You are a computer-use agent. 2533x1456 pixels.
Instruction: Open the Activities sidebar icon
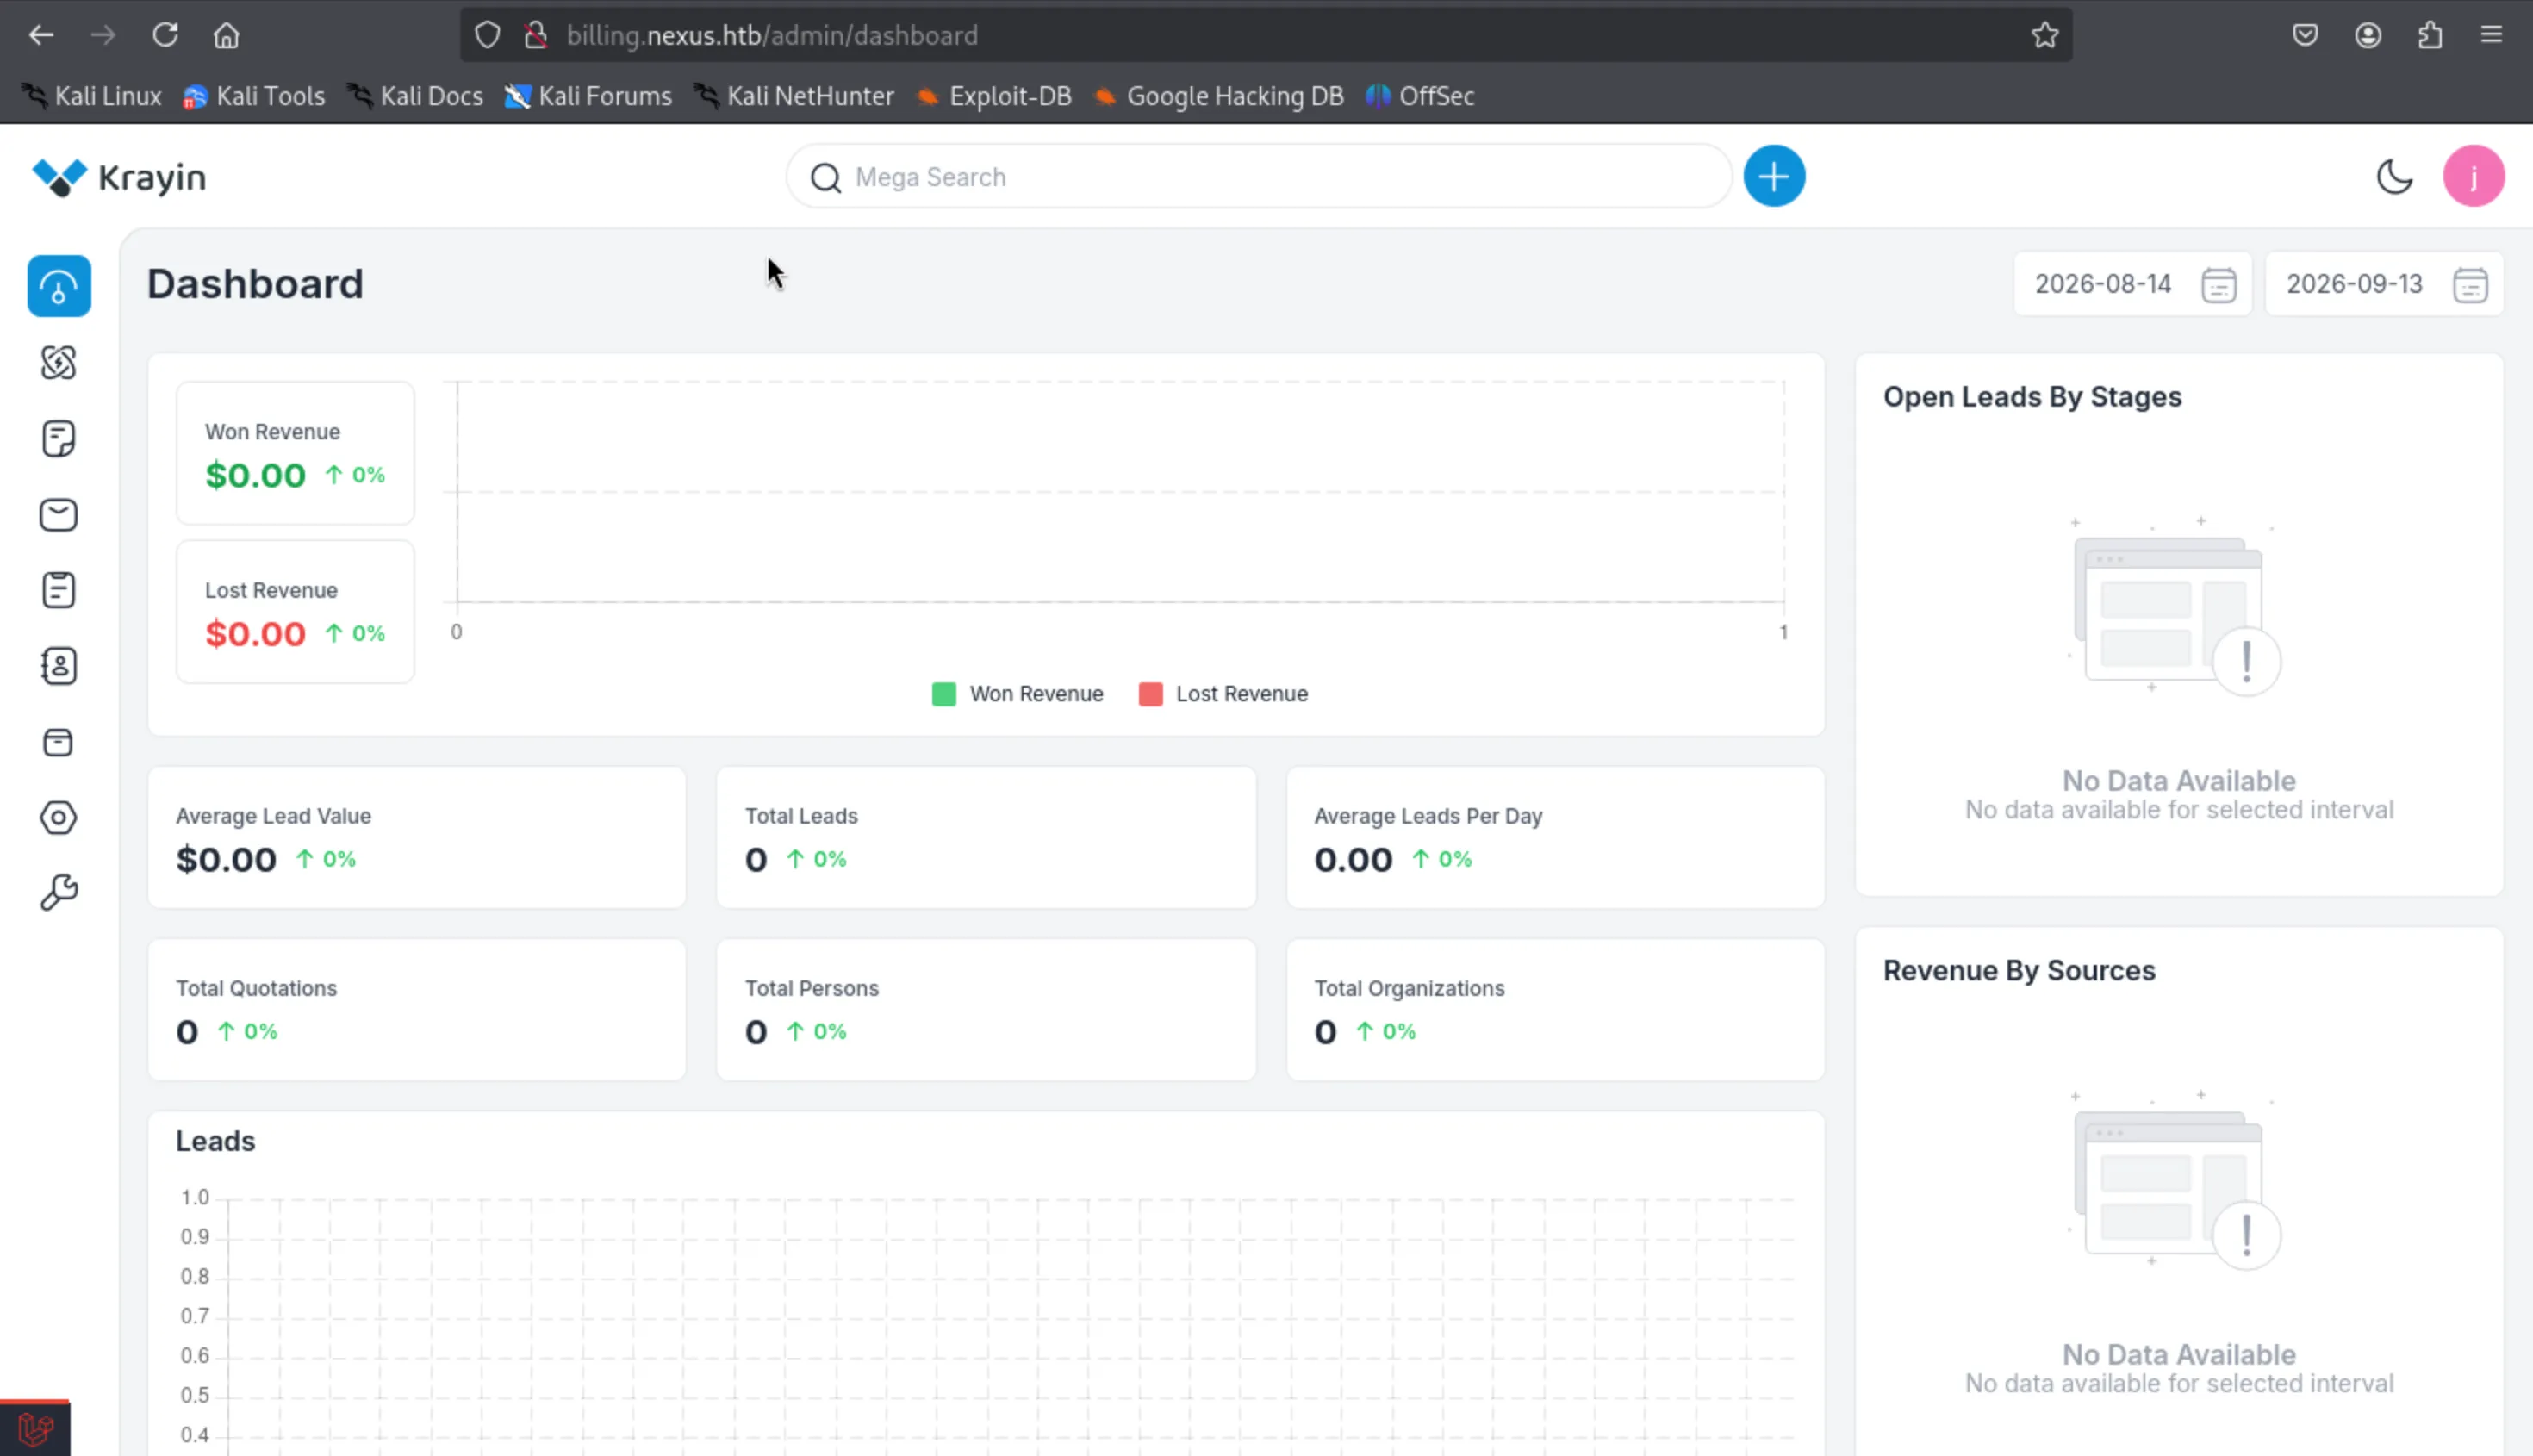click(x=59, y=590)
